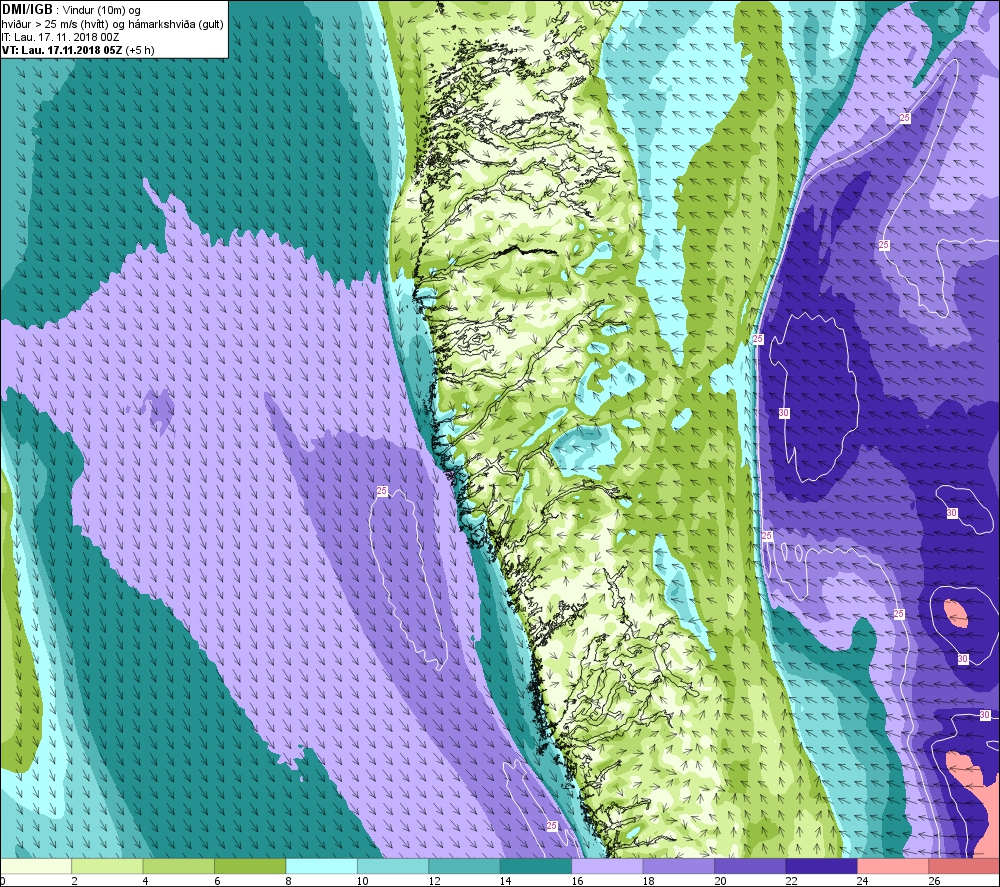Click the legend scale label "4"
The height and width of the screenshot is (887, 1000).
(145, 881)
